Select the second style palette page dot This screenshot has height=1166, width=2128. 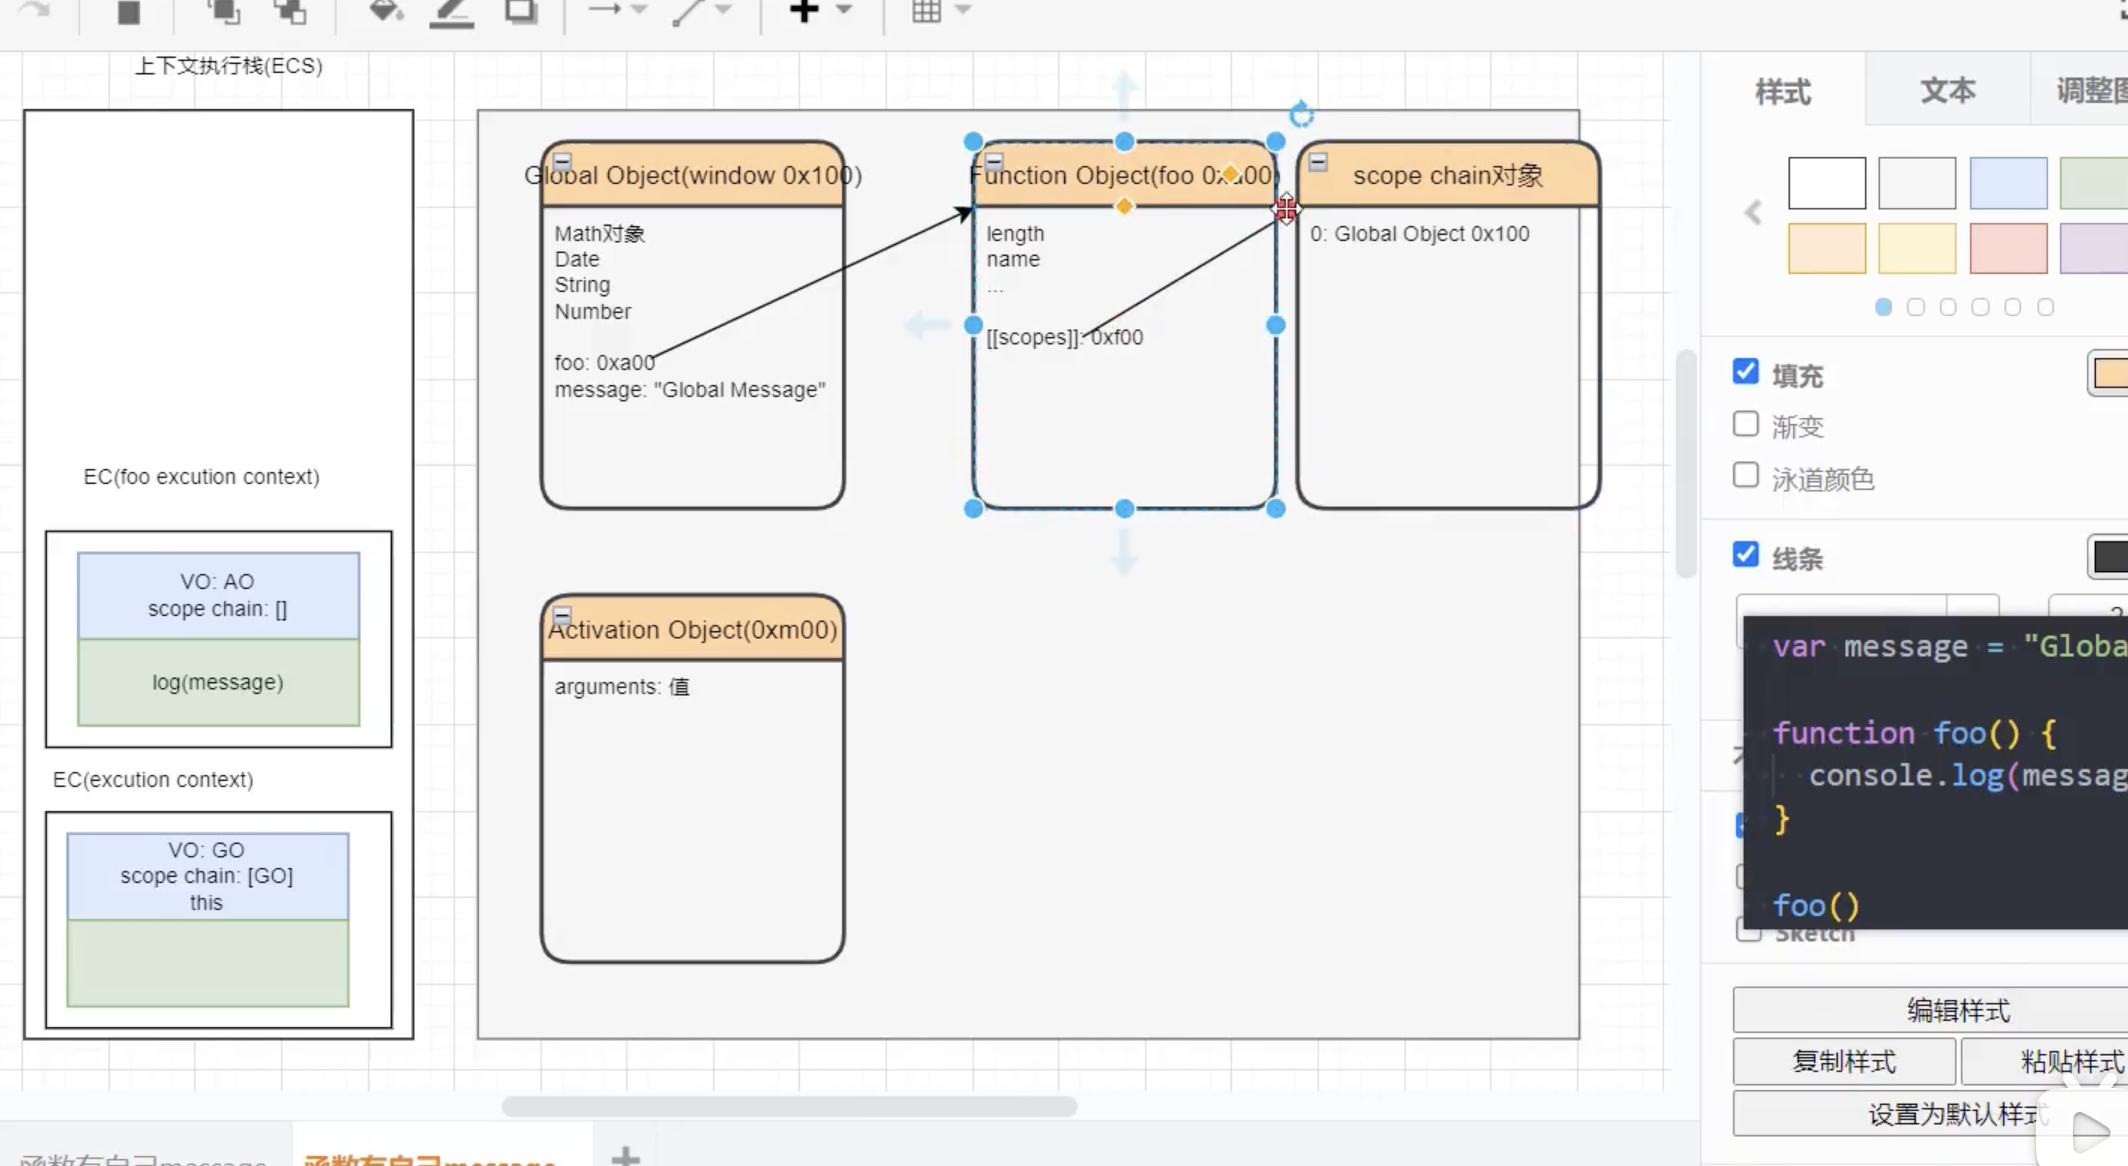[x=1916, y=307]
